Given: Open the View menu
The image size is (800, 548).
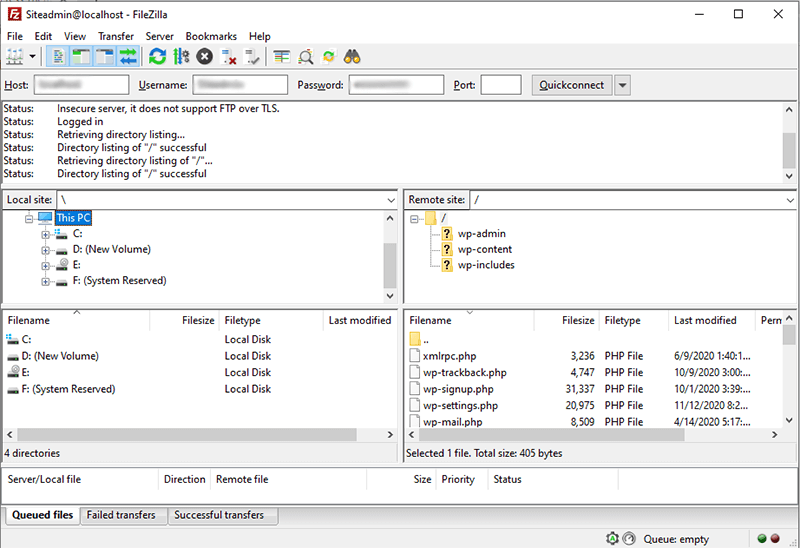Looking at the screenshot, I should click(x=75, y=36).
